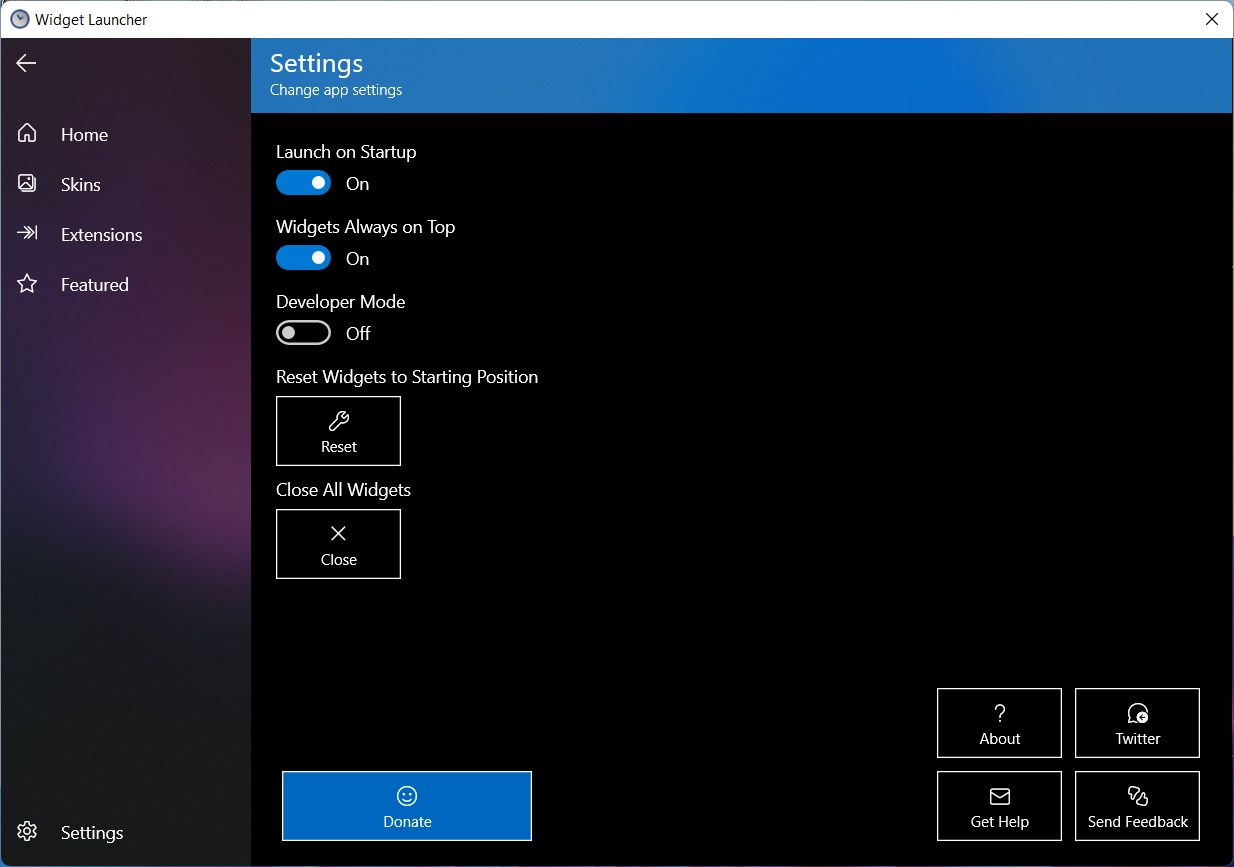Click the Widget Launcher title bar icon
1234x867 pixels.
[x=18, y=18]
